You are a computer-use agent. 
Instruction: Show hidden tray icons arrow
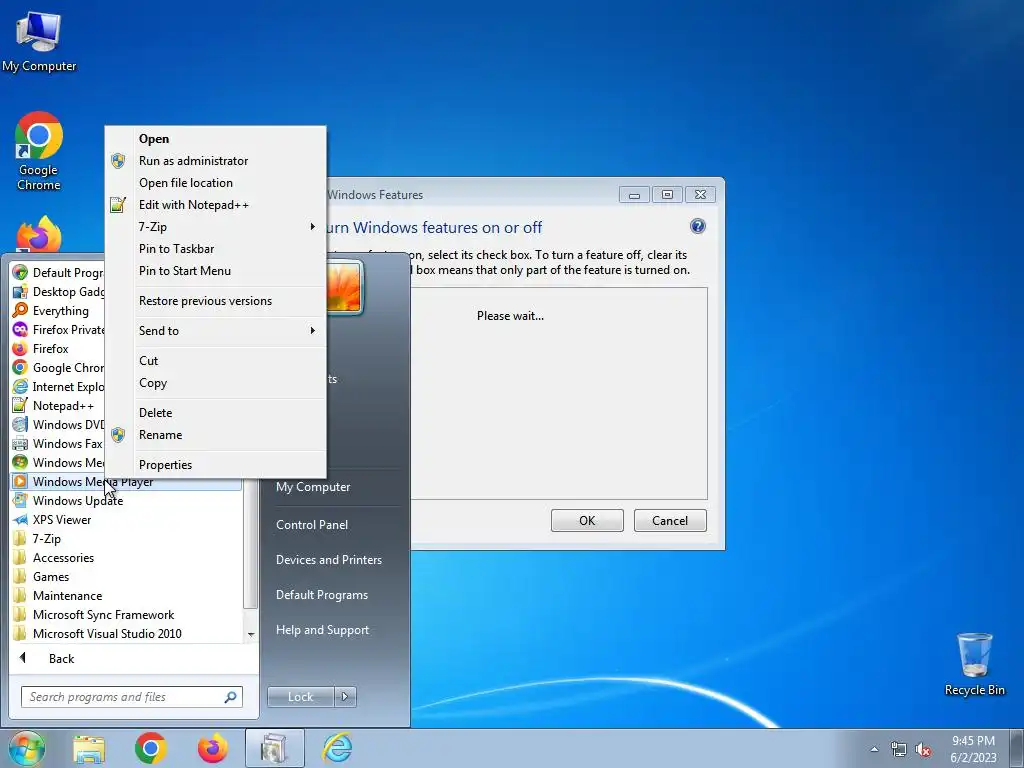click(874, 750)
